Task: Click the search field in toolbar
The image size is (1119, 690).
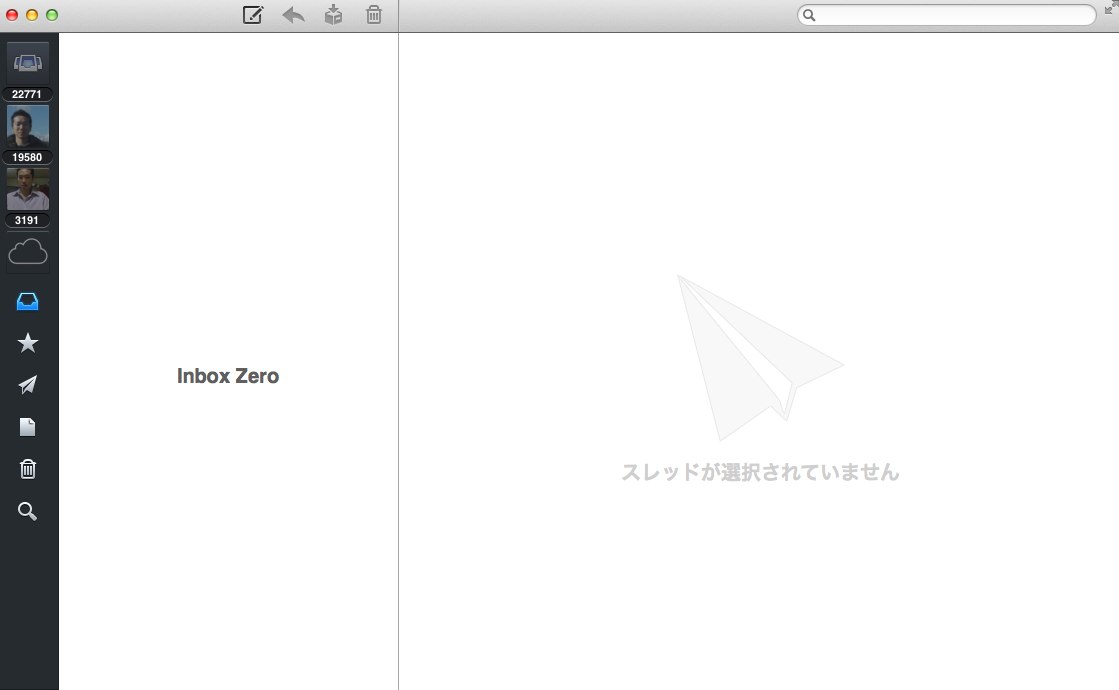Action: click(946, 15)
